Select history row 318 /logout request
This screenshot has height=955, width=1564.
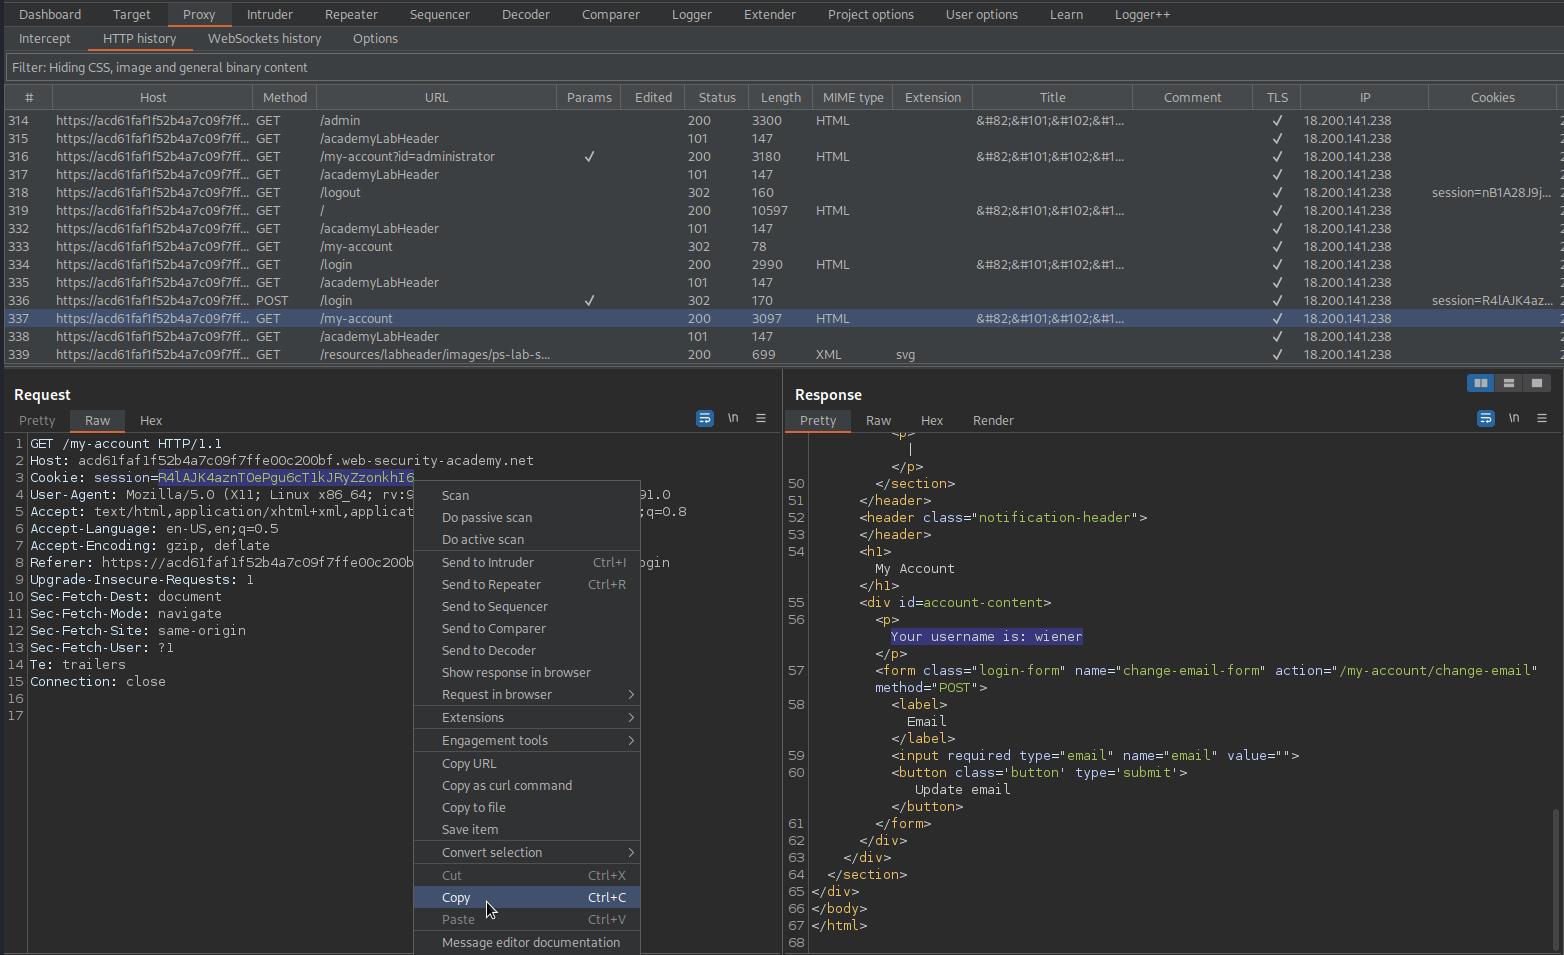point(784,192)
